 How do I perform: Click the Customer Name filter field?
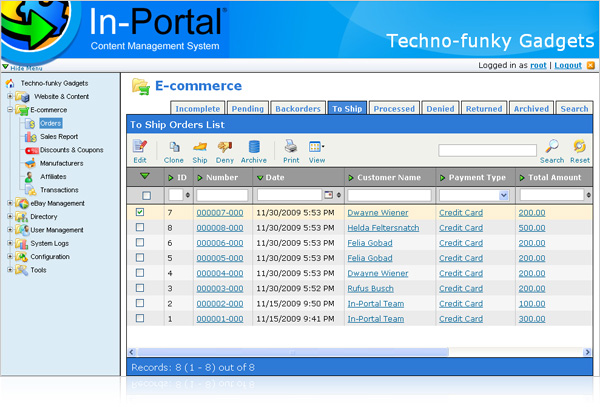pyautogui.click(x=389, y=195)
